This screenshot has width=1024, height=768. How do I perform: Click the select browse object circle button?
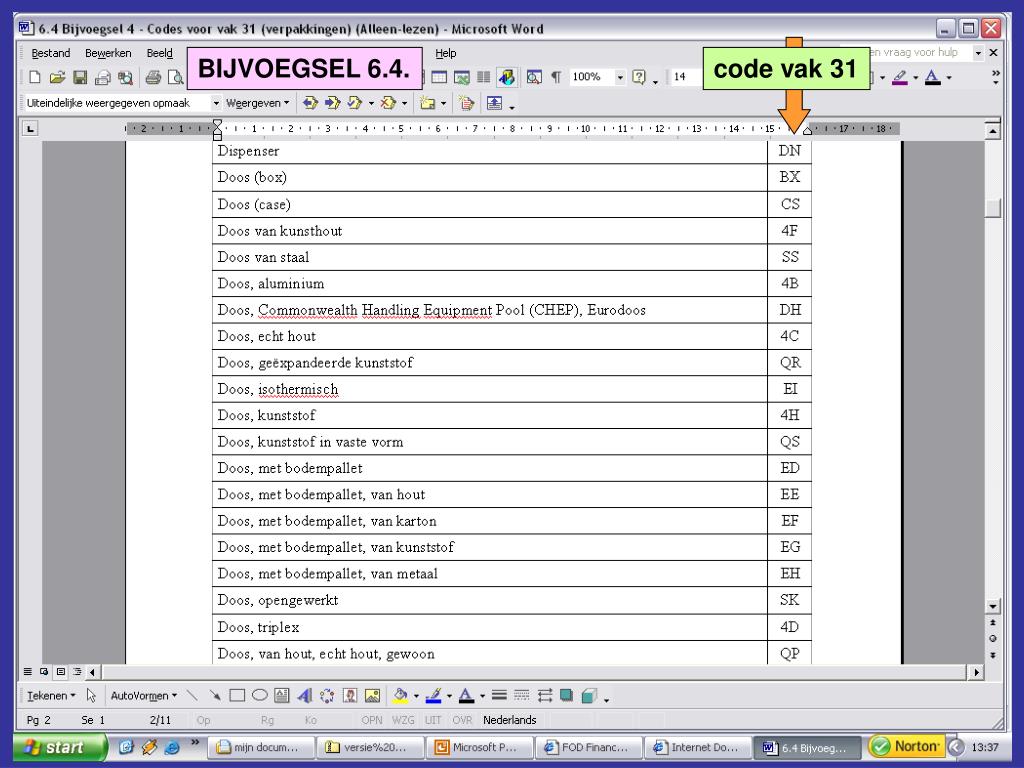pyautogui.click(x=993, y=639)
